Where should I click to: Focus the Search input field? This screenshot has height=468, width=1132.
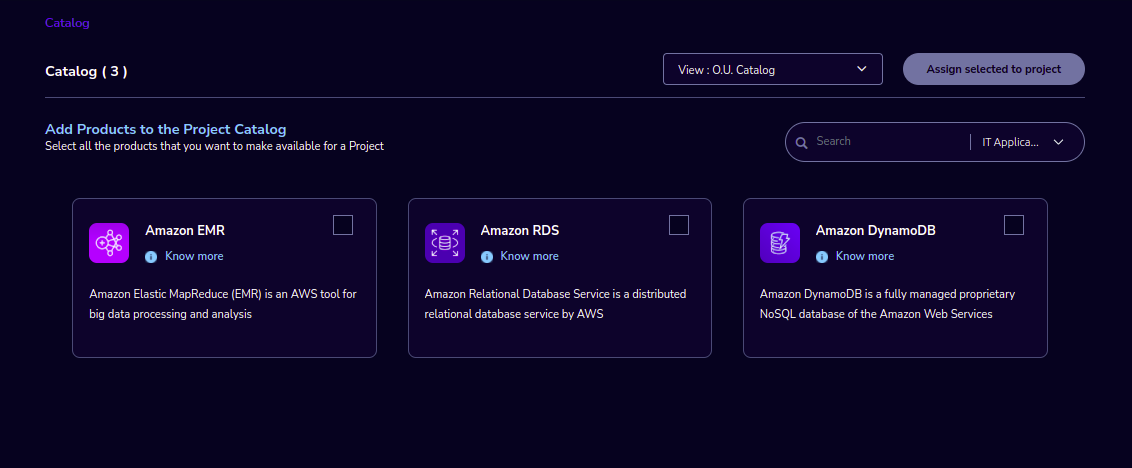coord(888,142)
